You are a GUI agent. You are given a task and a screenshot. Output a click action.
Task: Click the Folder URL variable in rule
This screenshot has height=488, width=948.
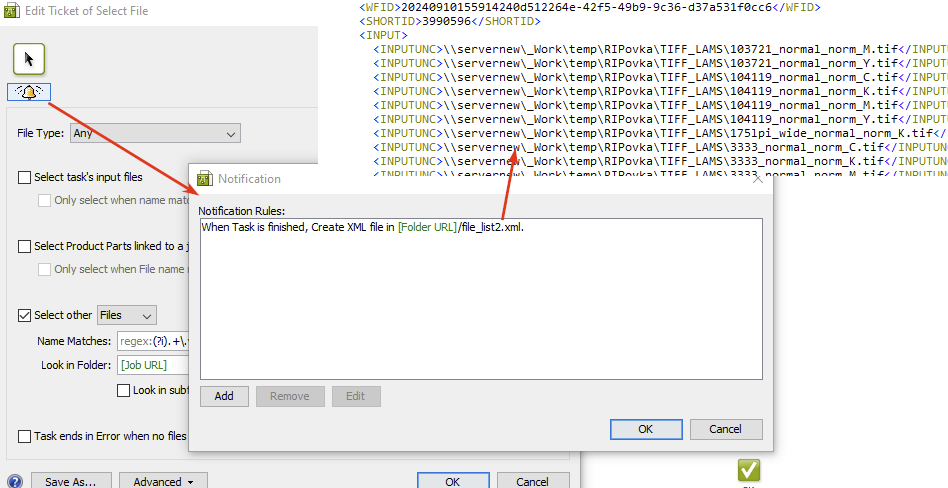tap(427, 227)
